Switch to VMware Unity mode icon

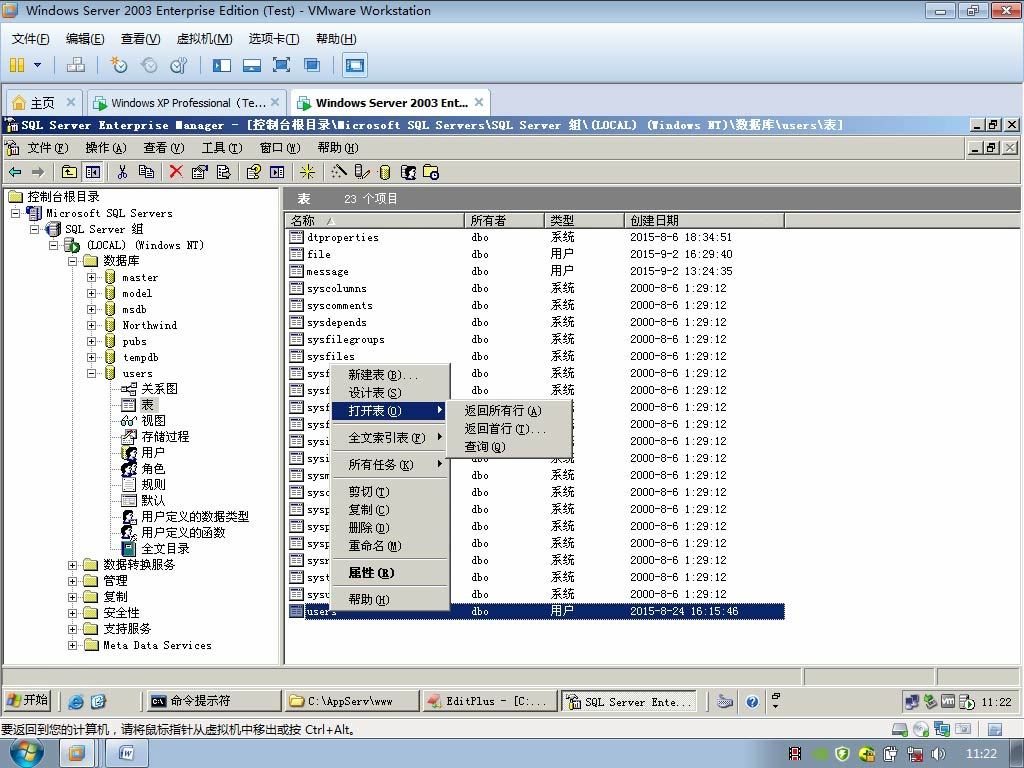point(312,65)
